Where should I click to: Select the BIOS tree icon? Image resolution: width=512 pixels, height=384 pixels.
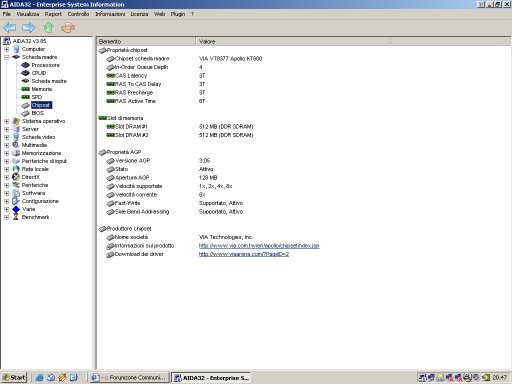click(25, 113)
